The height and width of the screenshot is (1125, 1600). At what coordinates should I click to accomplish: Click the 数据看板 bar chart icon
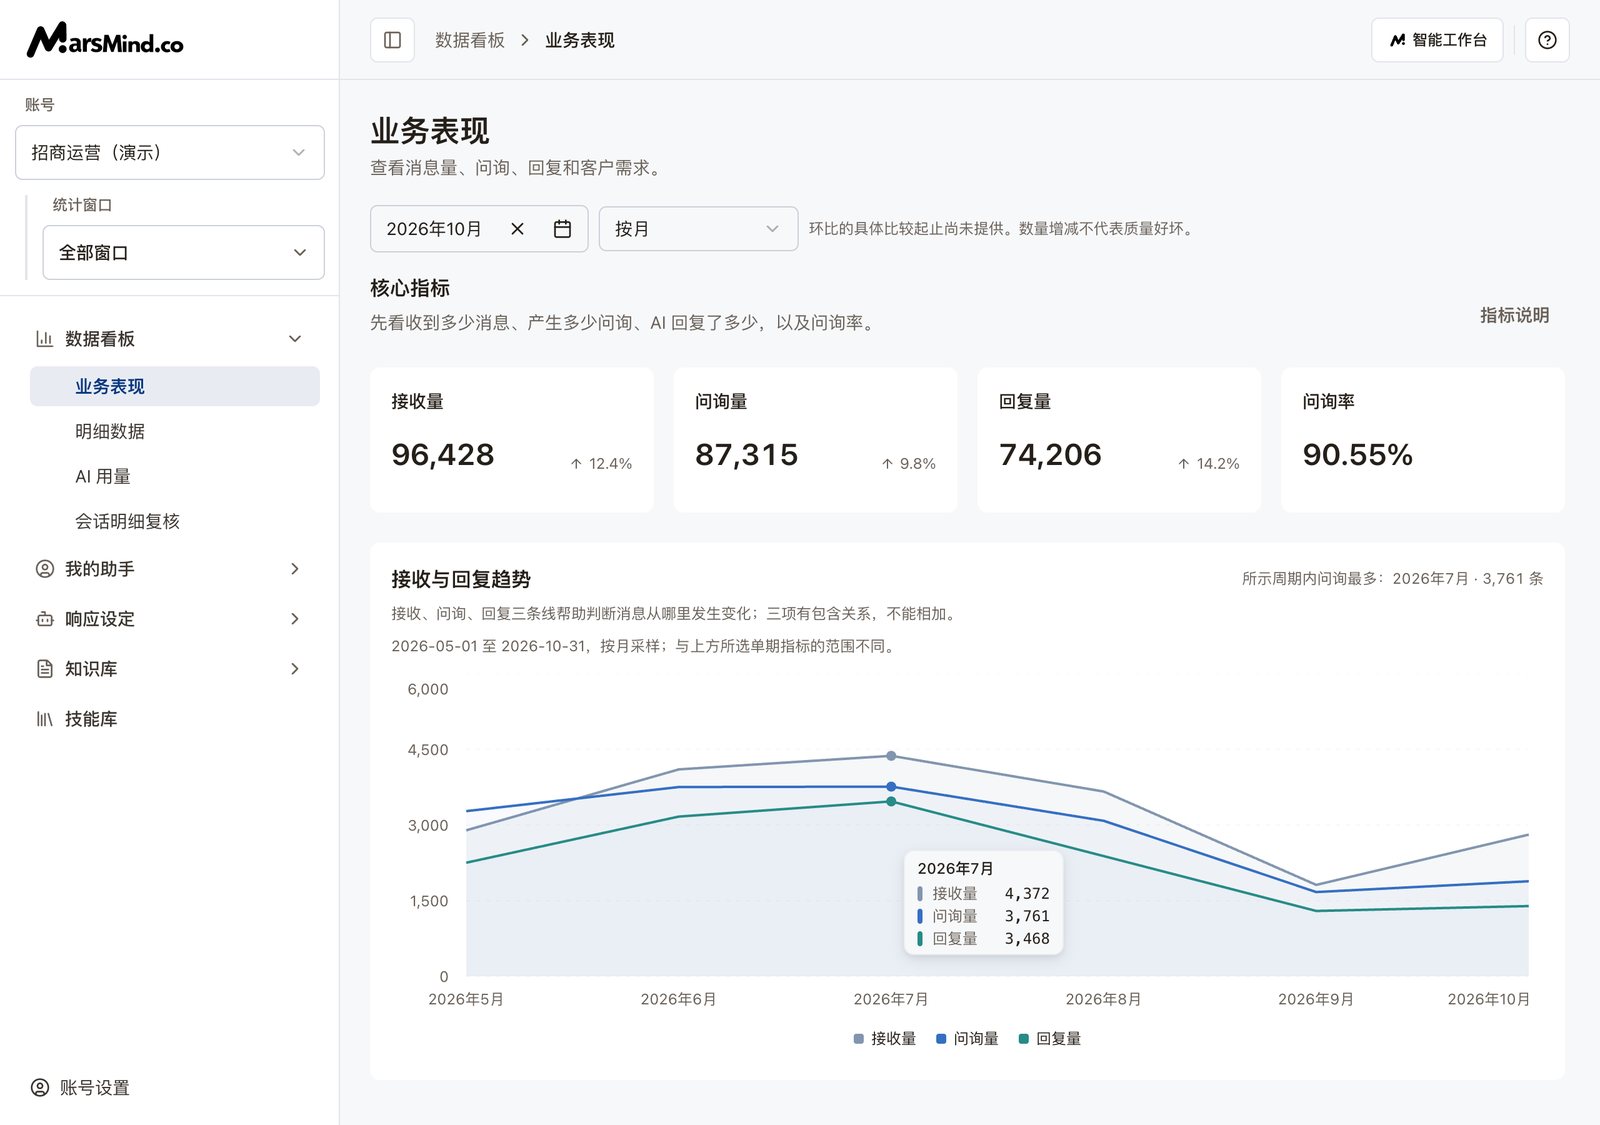click(44, 339)
